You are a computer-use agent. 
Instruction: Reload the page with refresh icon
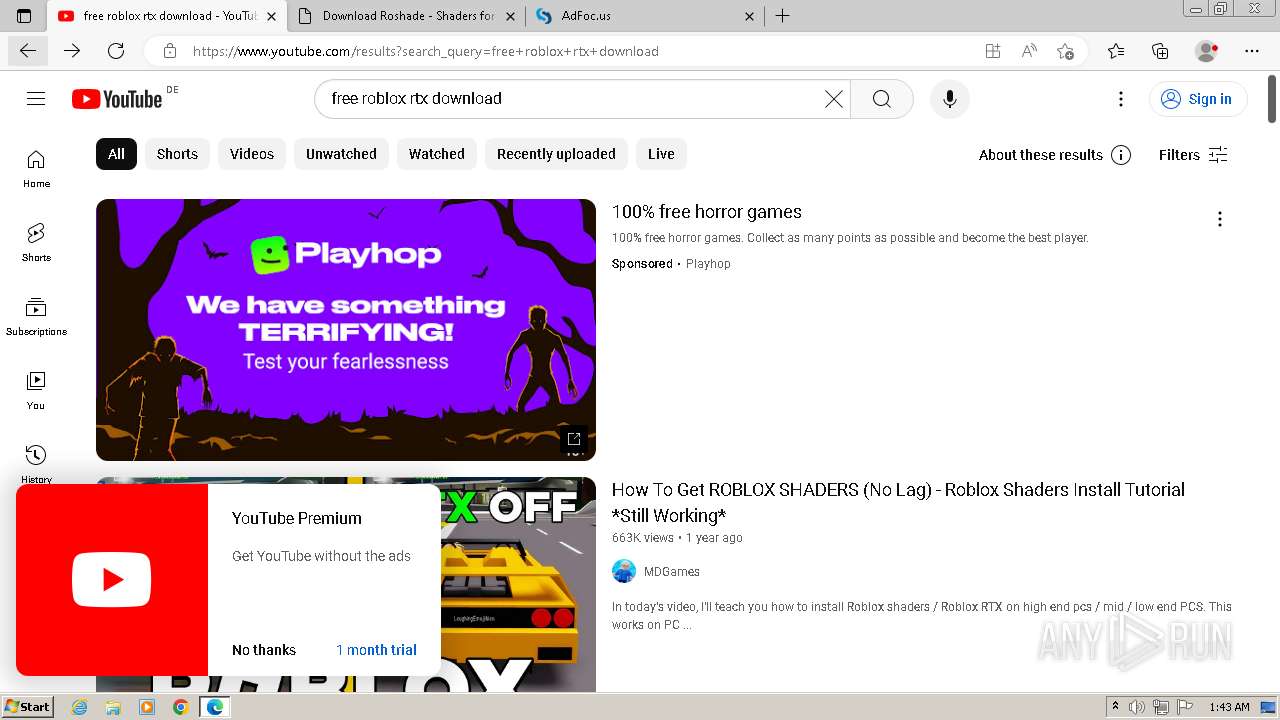click(116, 51)
